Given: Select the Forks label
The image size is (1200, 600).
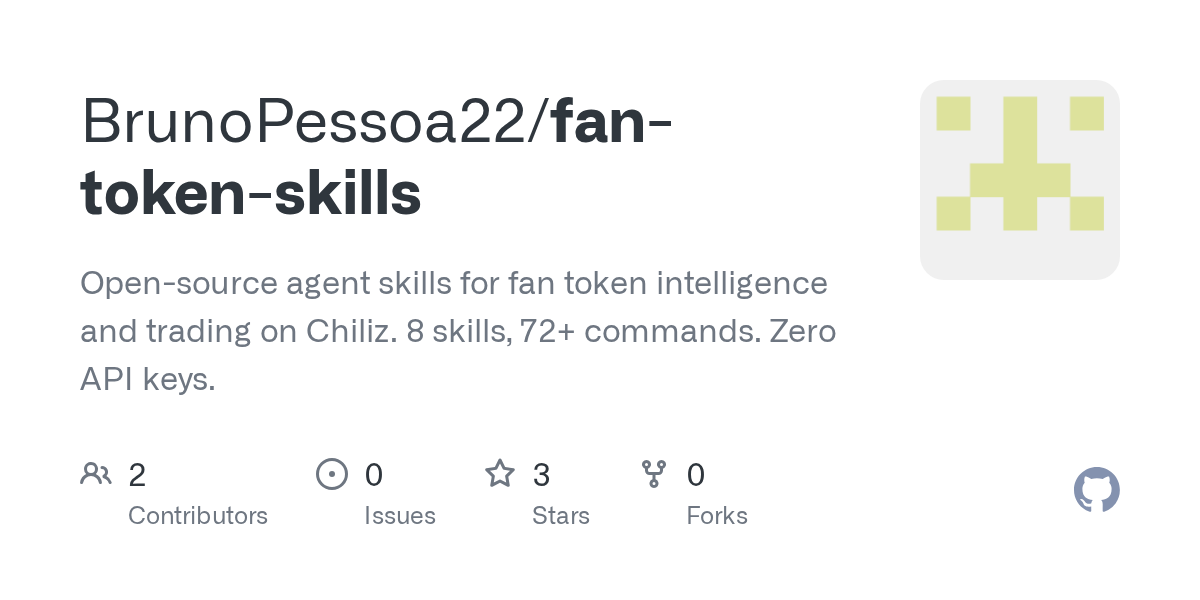Looking at the screenshot, I should tap(717, 516).
